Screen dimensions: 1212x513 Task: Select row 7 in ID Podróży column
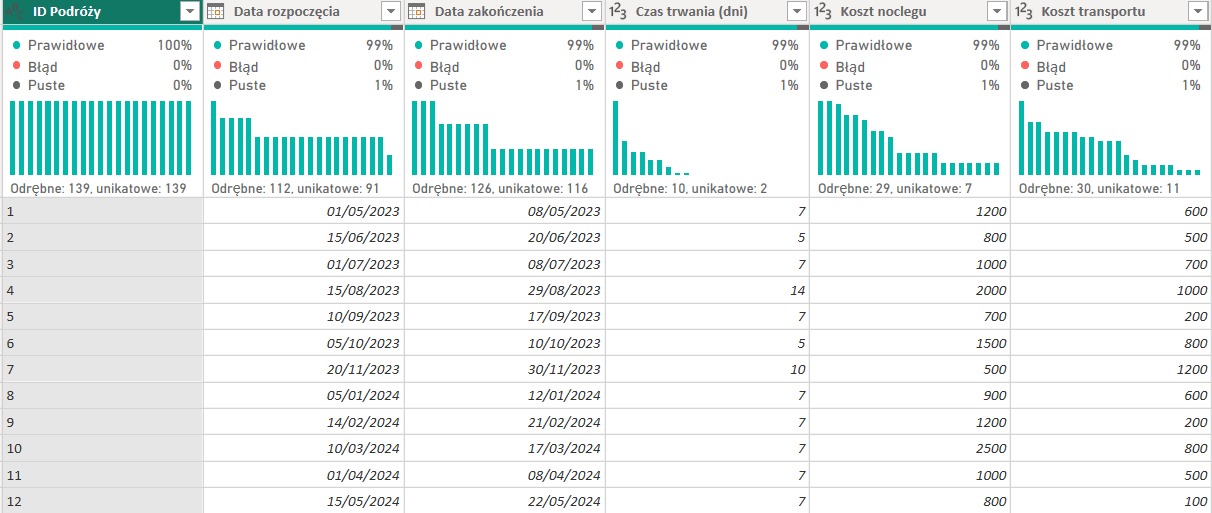pos(101,369)
